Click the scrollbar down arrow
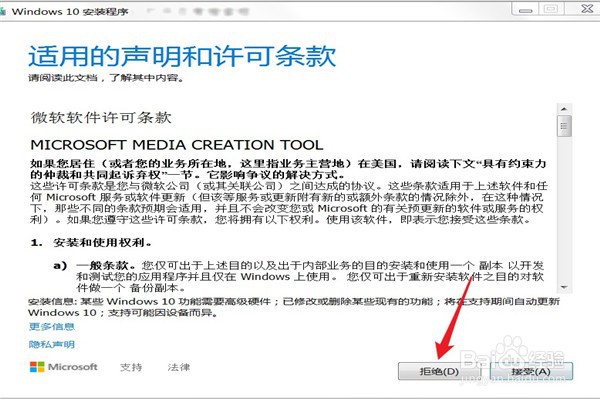The width and height of the screenshot is (600, 400). [x=564, y=287]
